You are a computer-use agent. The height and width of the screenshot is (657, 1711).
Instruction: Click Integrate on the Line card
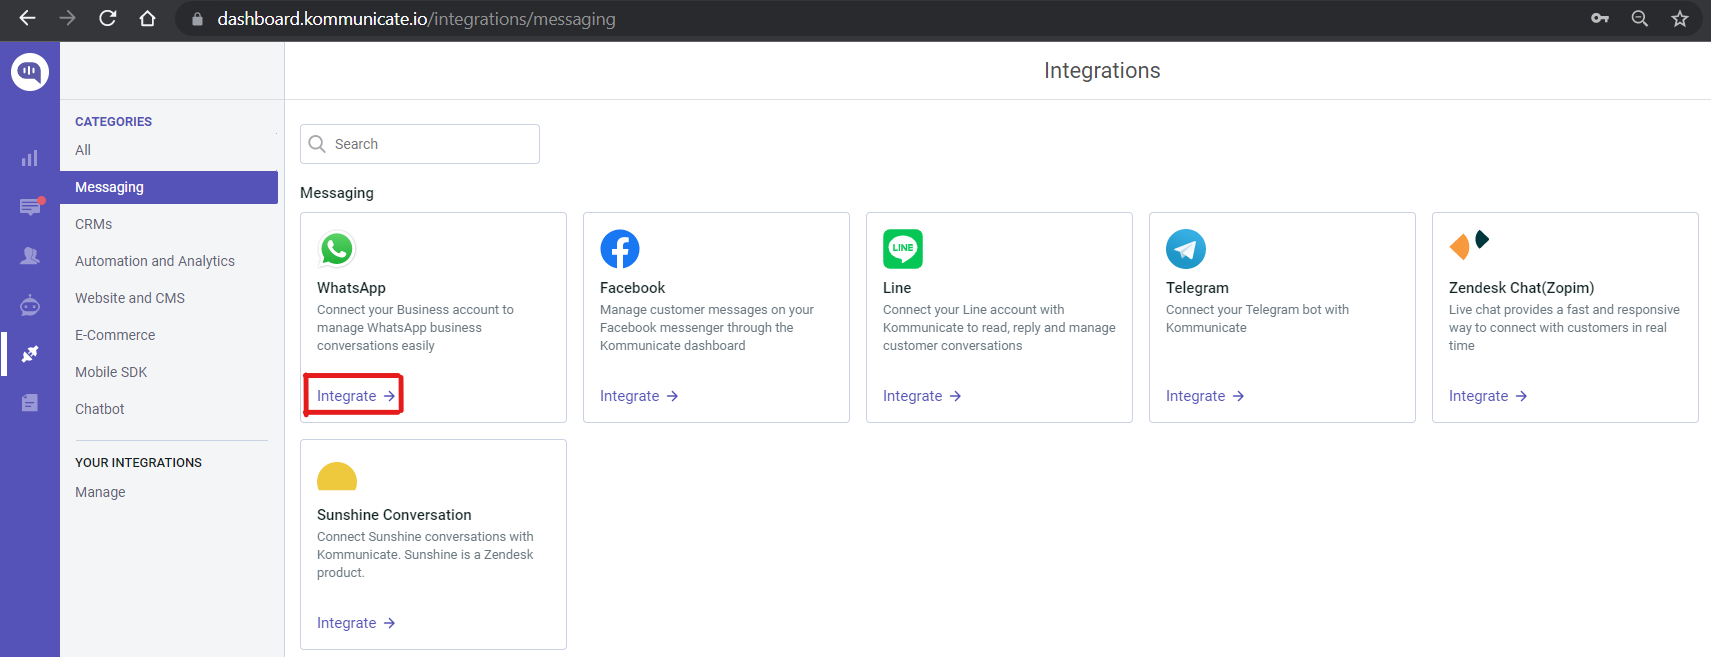pyautogui.click(x=922, y=396)
